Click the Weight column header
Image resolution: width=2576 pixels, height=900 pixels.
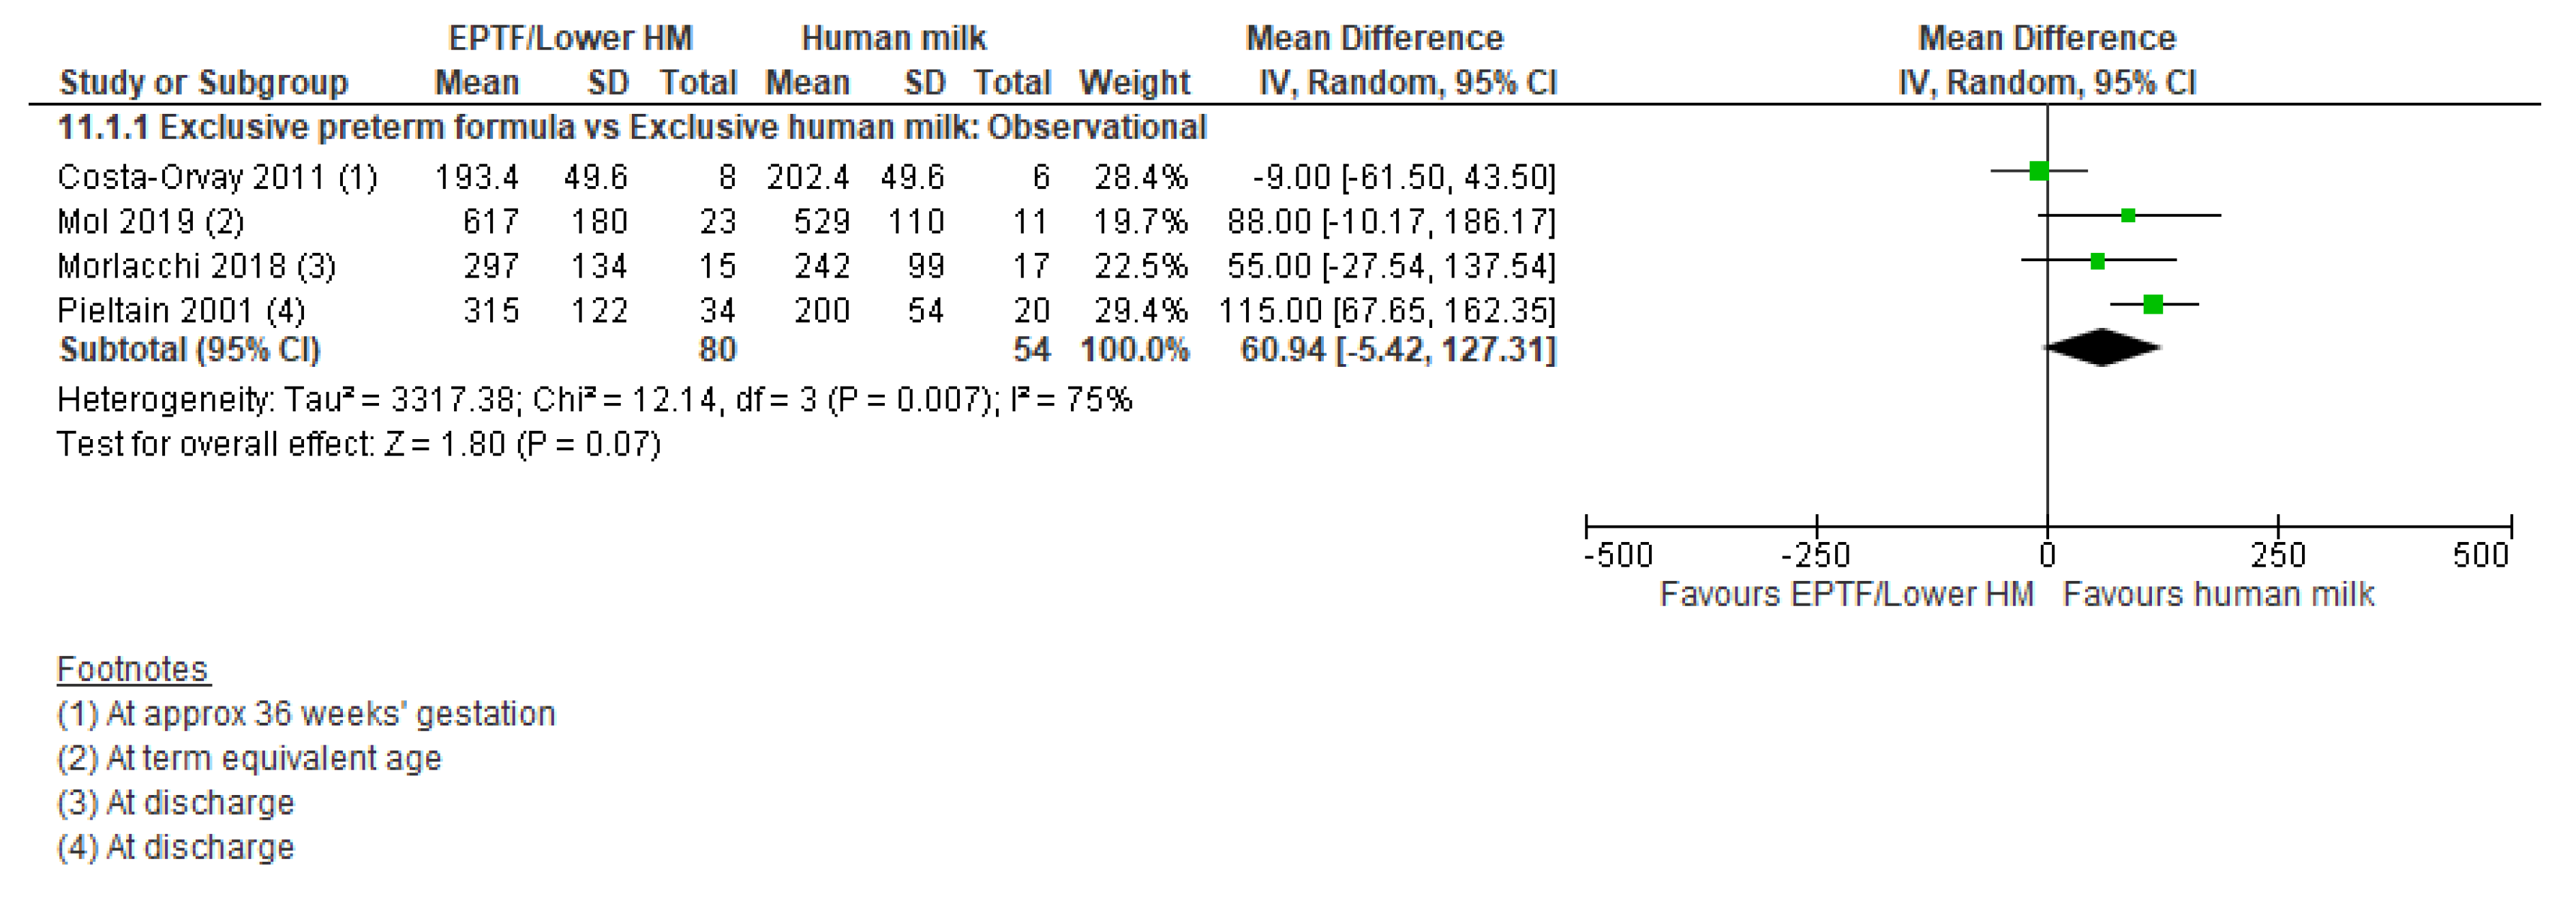pos(1134,82)
